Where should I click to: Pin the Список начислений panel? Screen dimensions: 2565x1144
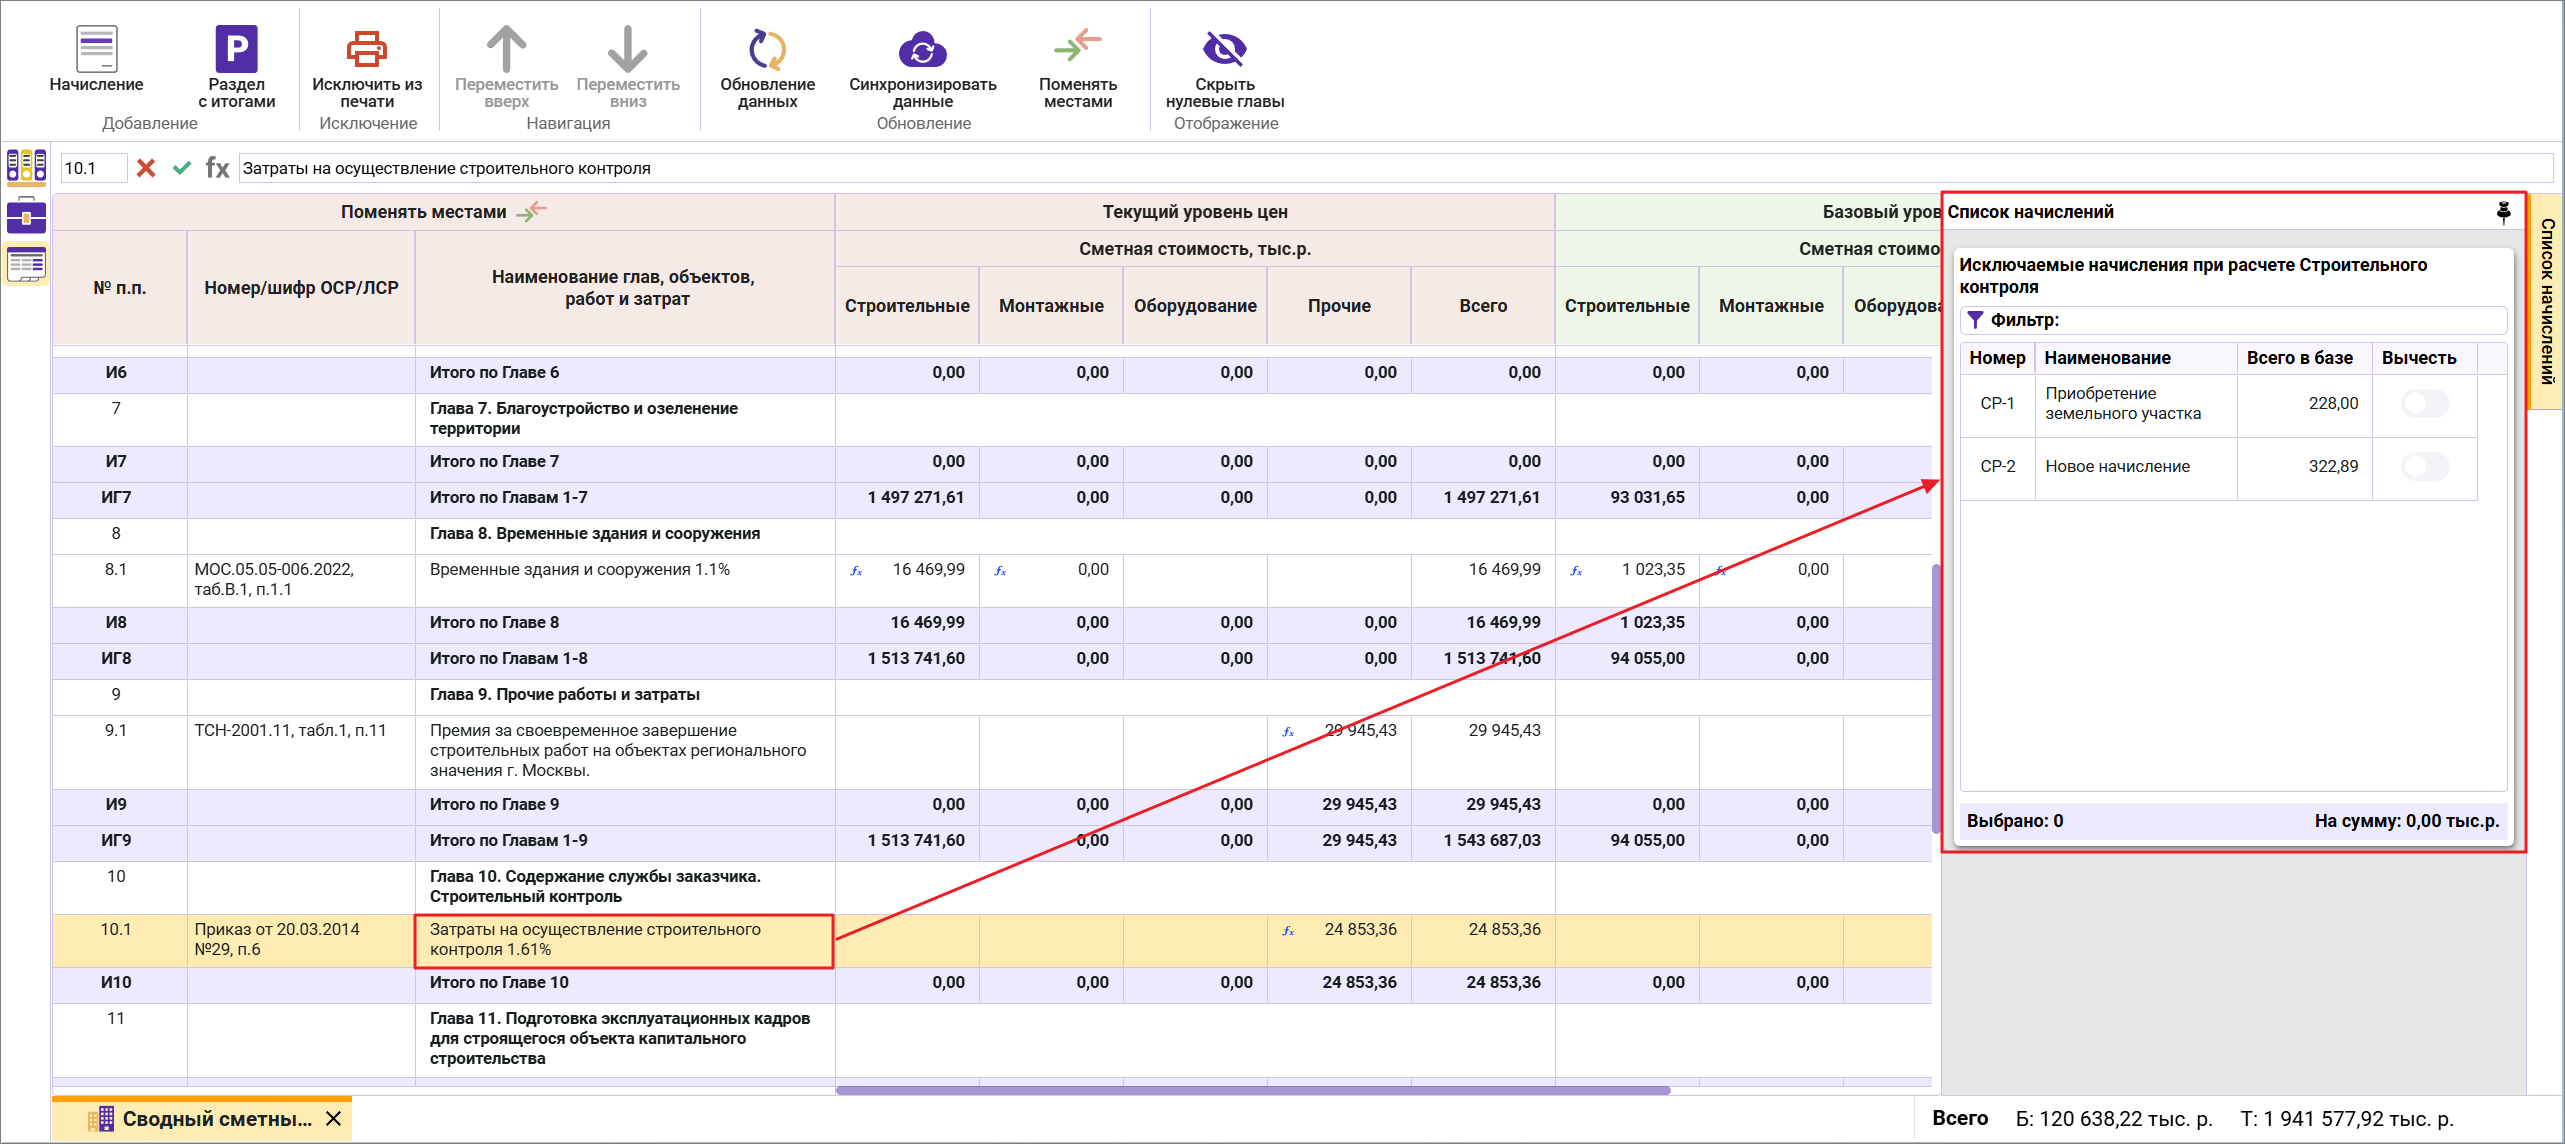pos(2503,212)
